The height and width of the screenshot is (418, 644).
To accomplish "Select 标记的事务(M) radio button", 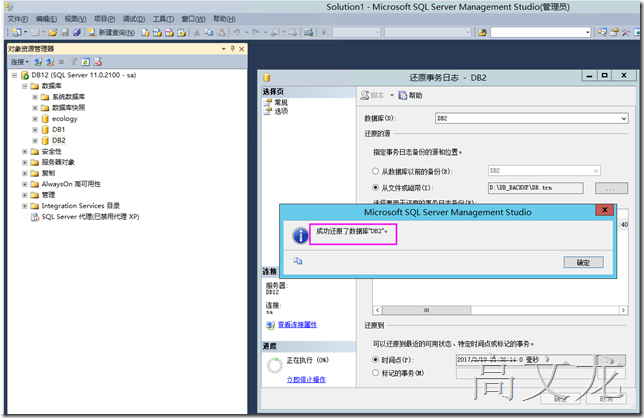I will 375,373.
